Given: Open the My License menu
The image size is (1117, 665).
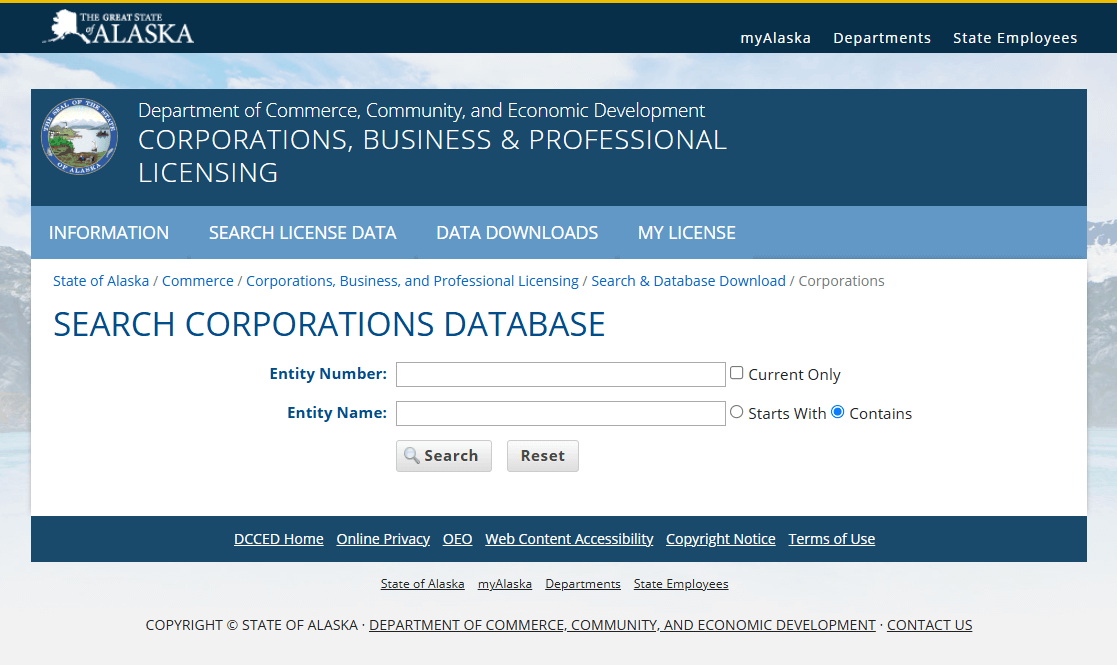Looking at the screenshot, I should point(686,233).
